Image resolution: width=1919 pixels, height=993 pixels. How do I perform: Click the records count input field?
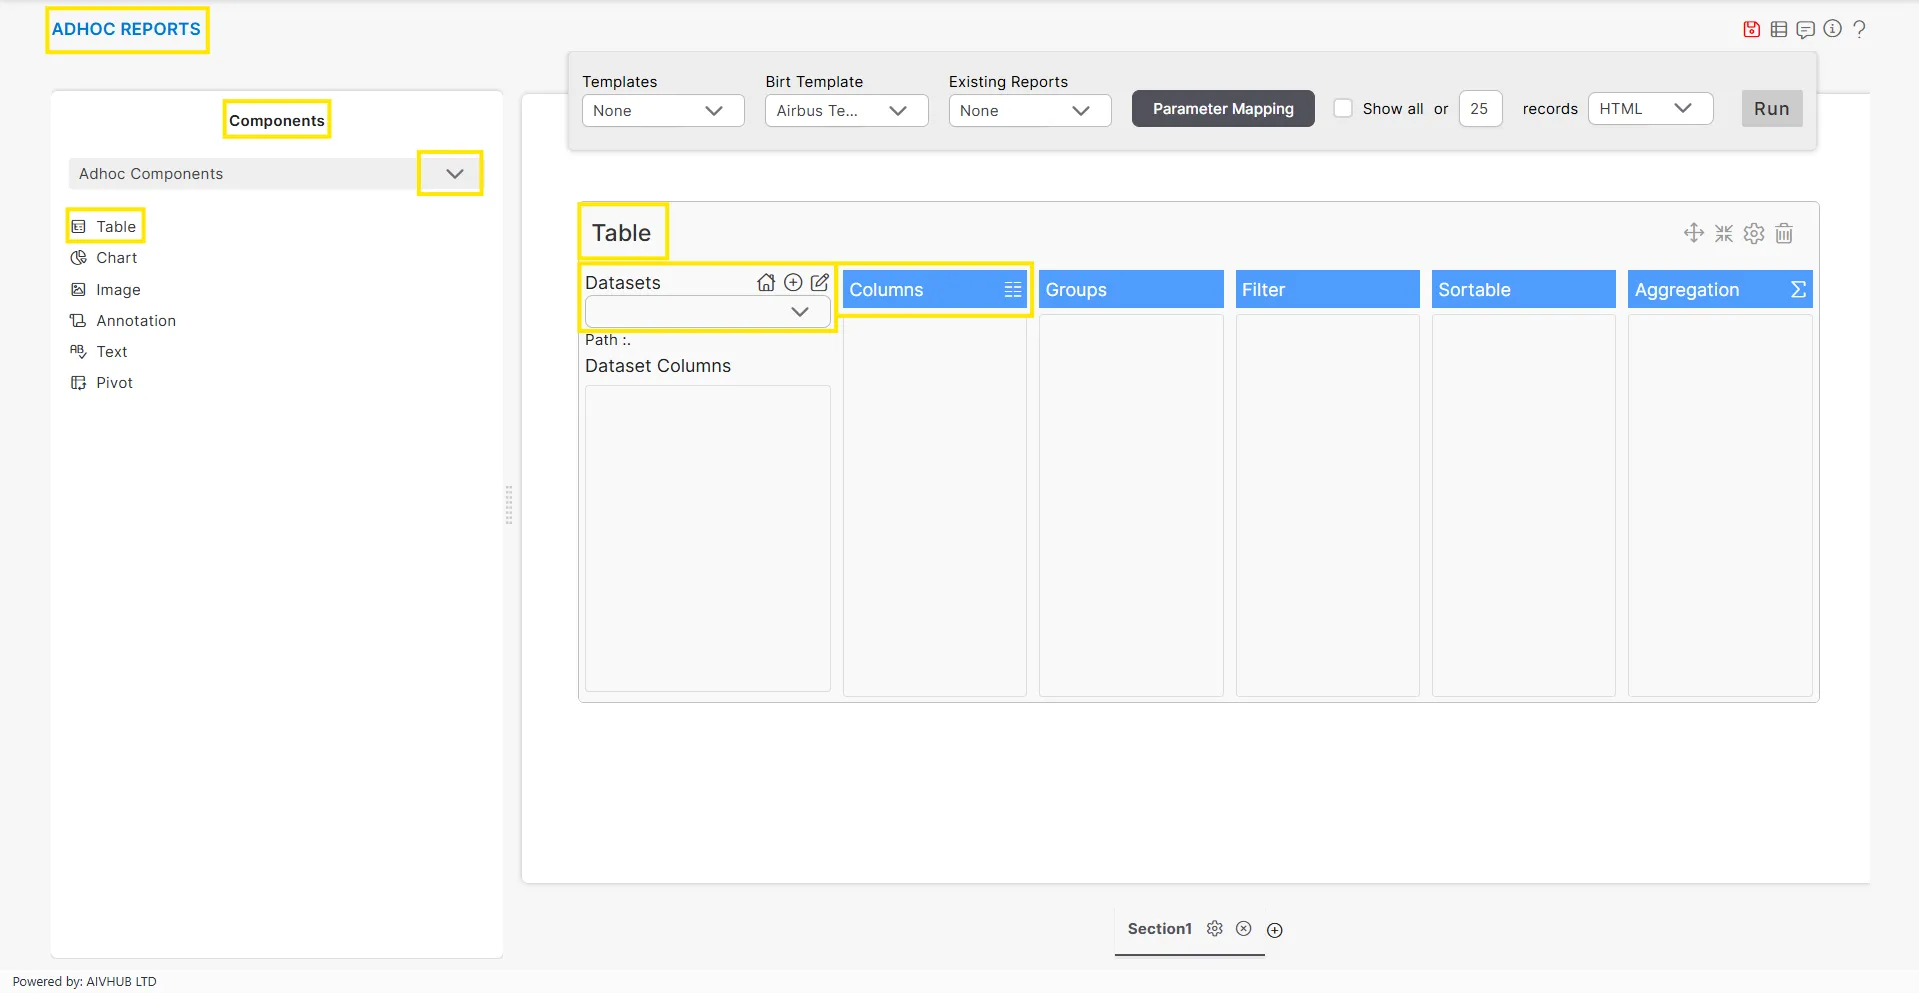click(1479, 108)
